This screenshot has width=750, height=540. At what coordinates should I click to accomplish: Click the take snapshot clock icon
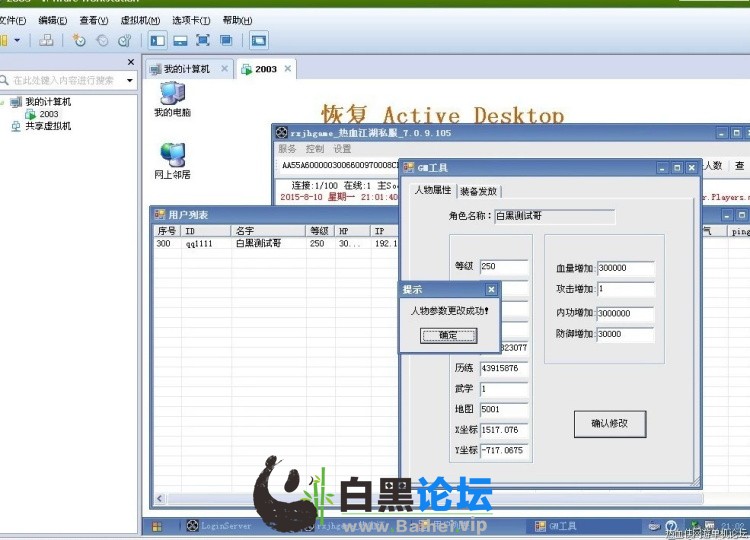[79, 41]
